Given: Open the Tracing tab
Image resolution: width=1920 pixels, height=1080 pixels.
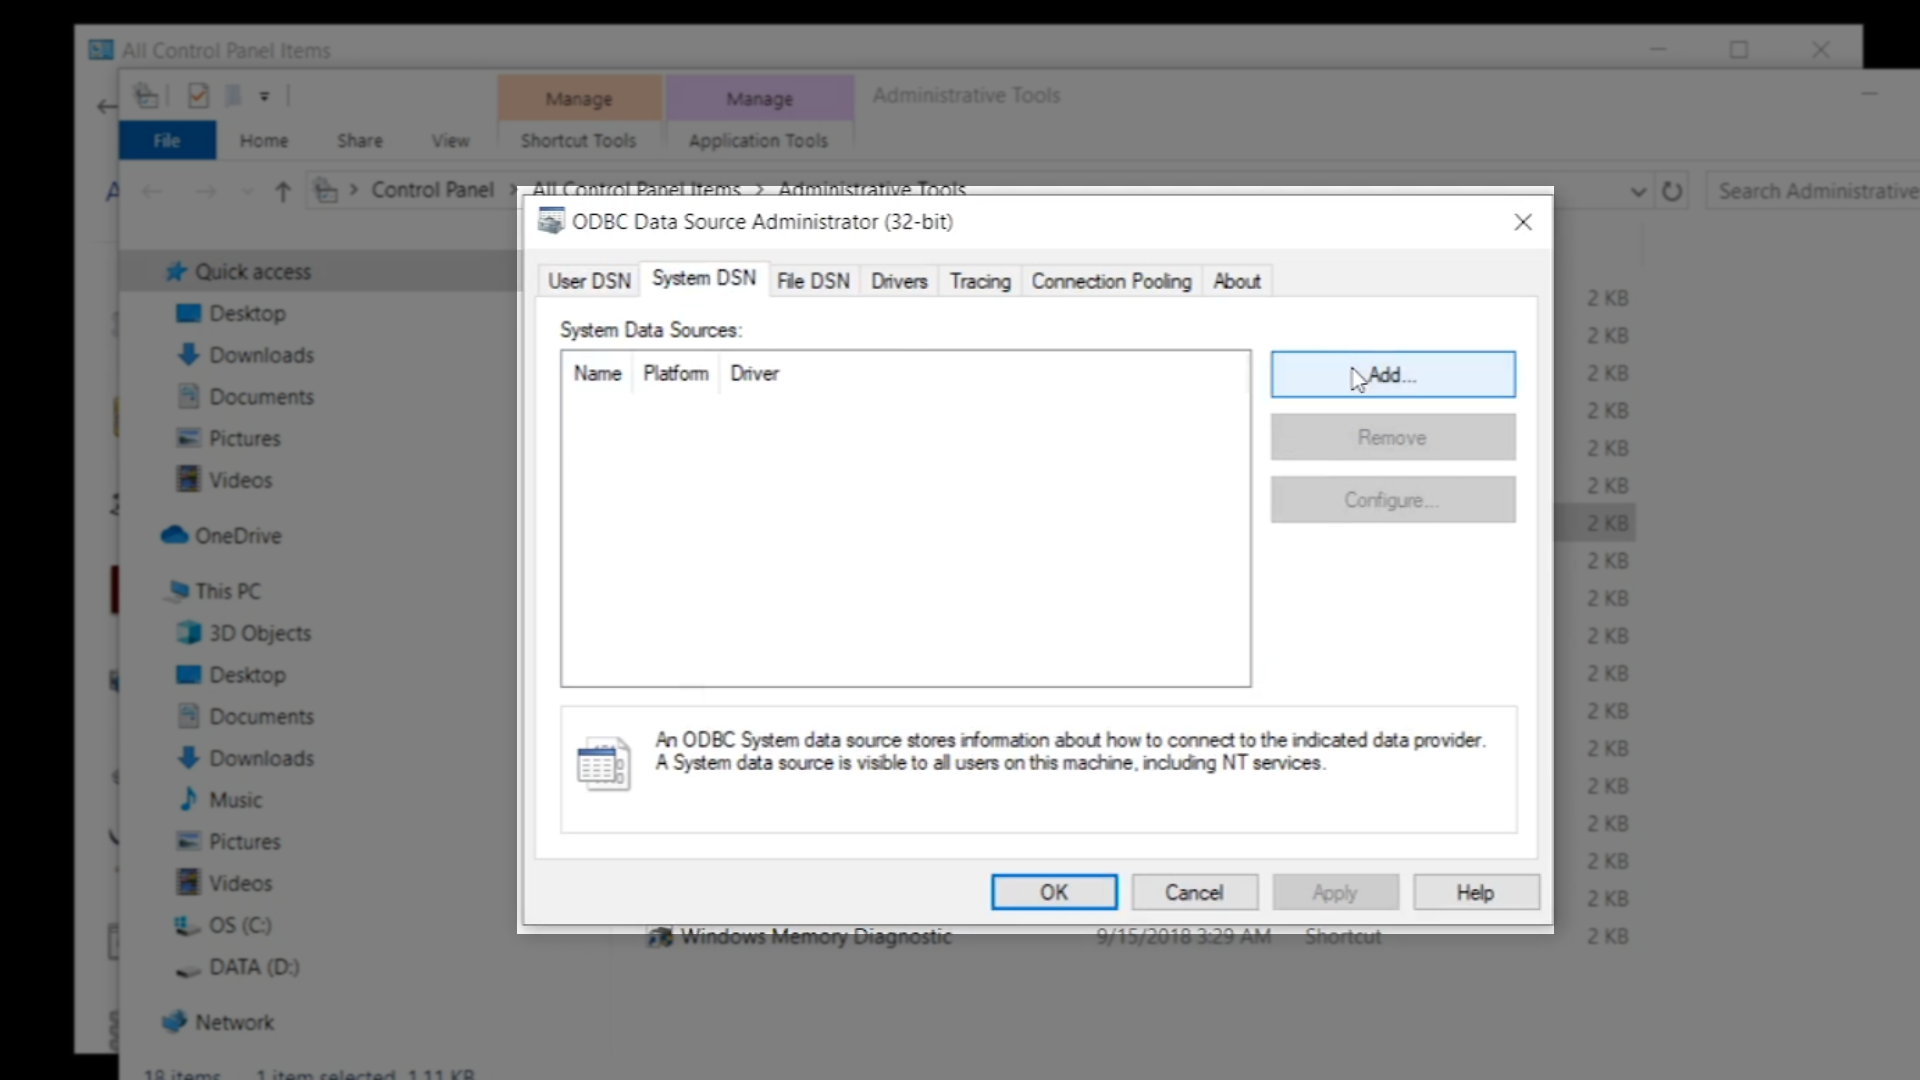Looking at the screenshot, I should [980, 281].
